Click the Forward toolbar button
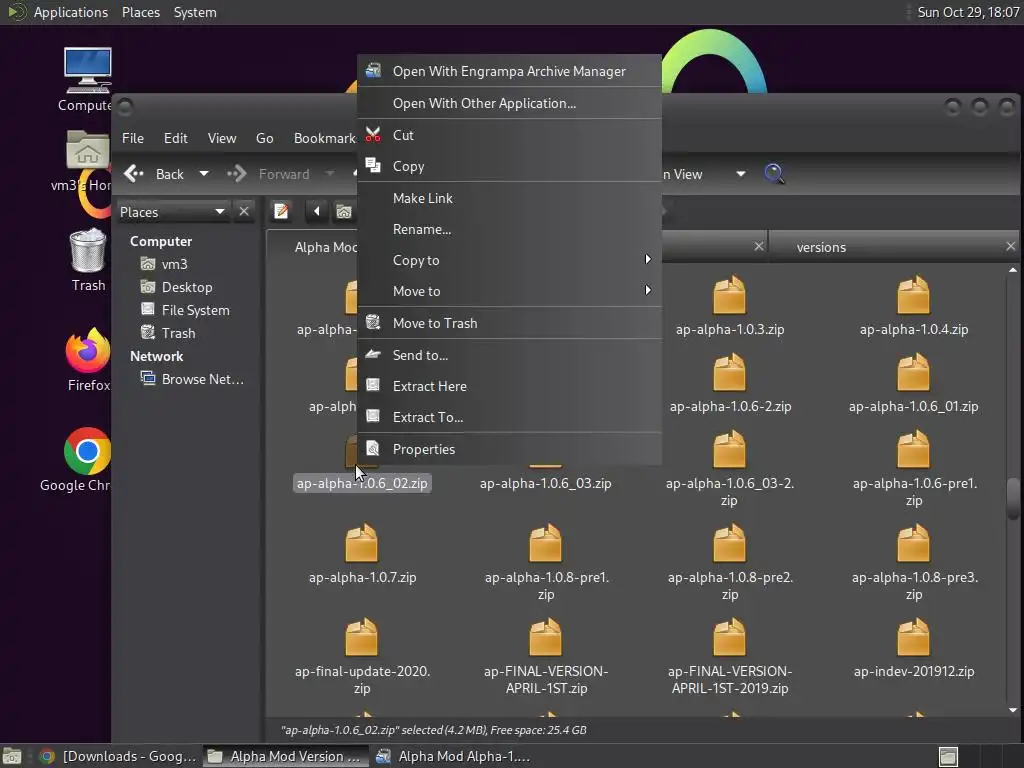Viewport: 1024px width, 768px height. click(269, 174)
